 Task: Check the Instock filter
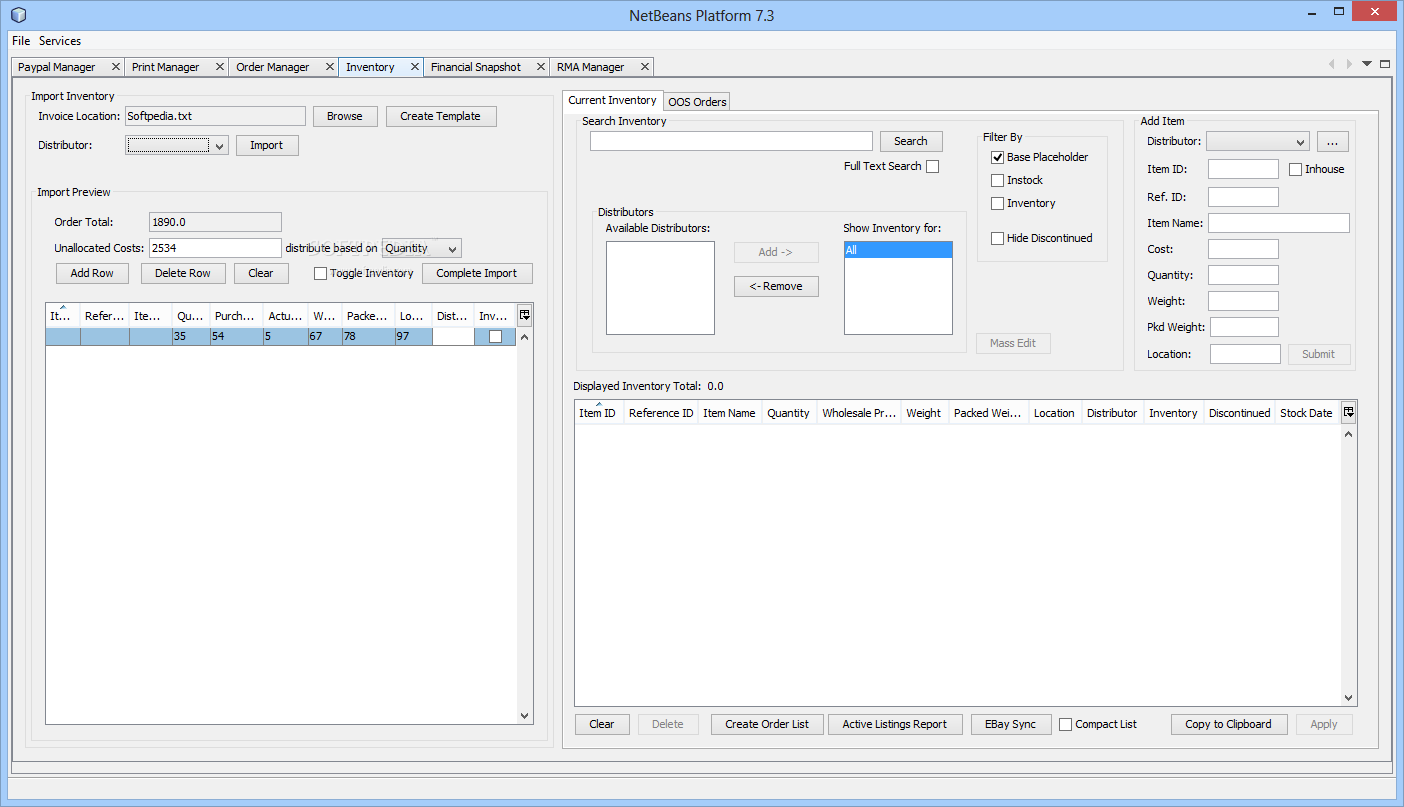pyautogui.click(x=997, y=180)
